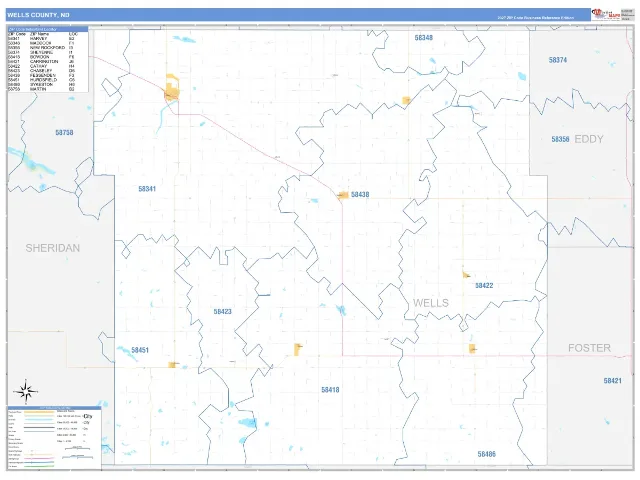Click the WELLS county label

pyautogui.click(x=431, y=303)
